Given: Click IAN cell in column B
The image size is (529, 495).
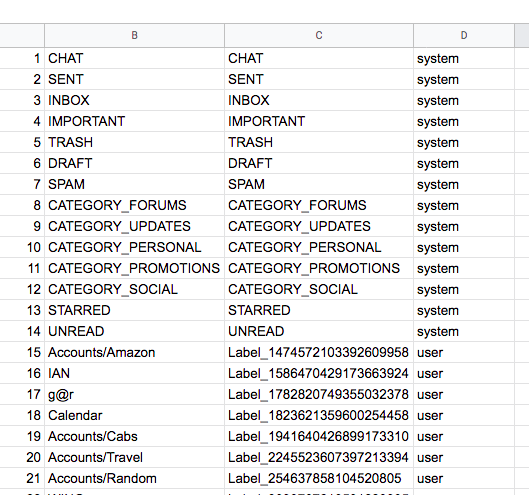Looking at the screenshot, I should click(x=134, y=373).
